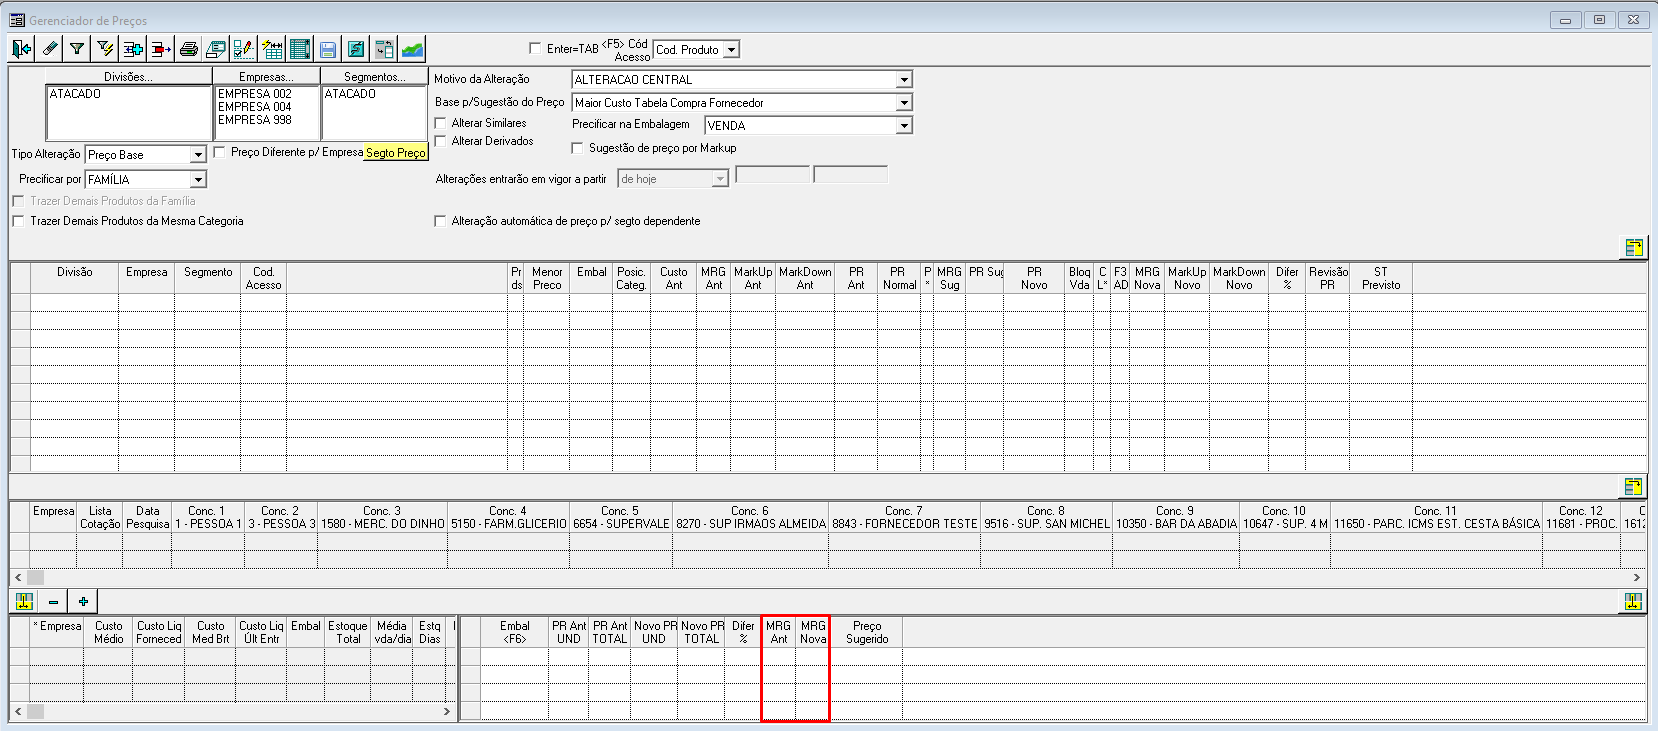Image resolution: width=1658 pixels, height=731 pixels.
Task: Click the checklist with pencil icon
Action: [x=243, y=49]
